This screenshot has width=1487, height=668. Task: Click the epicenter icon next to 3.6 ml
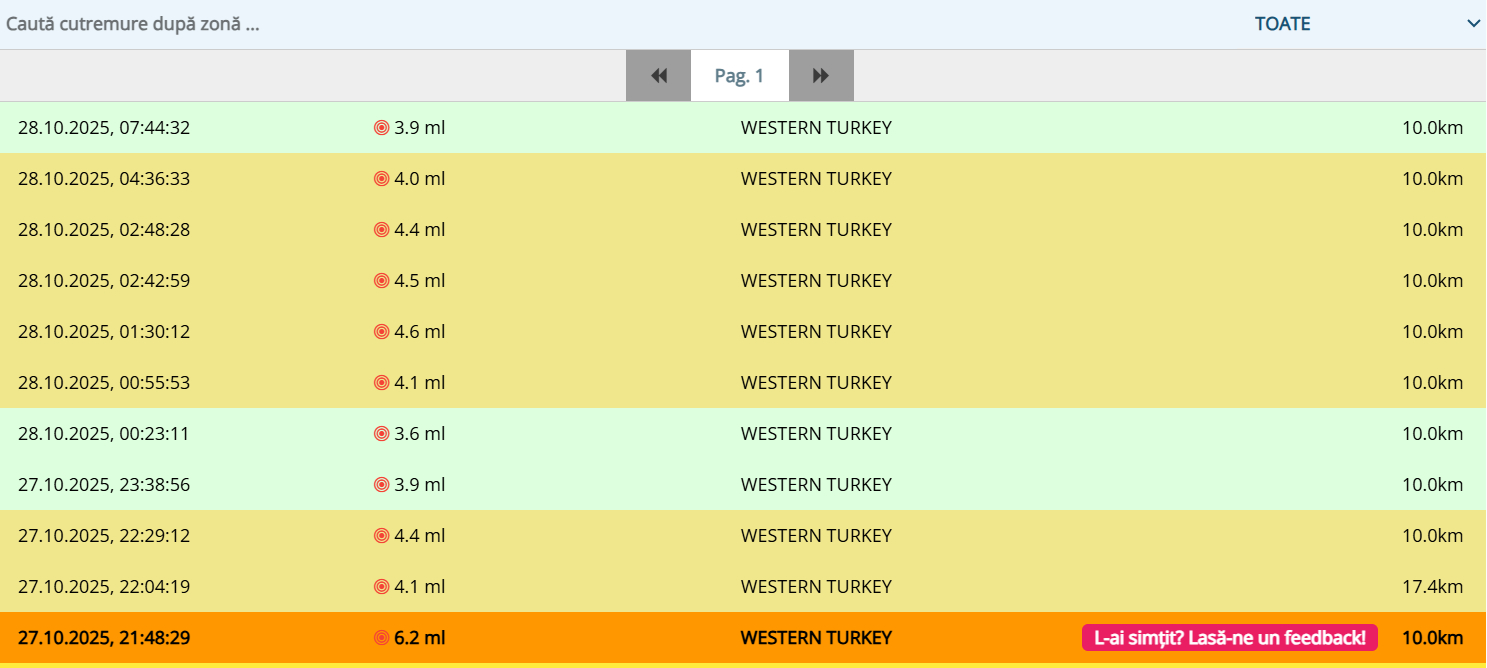[381, 434]
